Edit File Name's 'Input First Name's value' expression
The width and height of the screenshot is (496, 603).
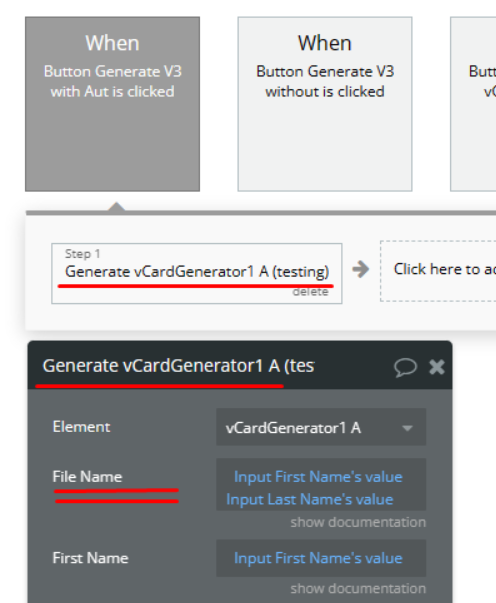click(x=318, y=477)
